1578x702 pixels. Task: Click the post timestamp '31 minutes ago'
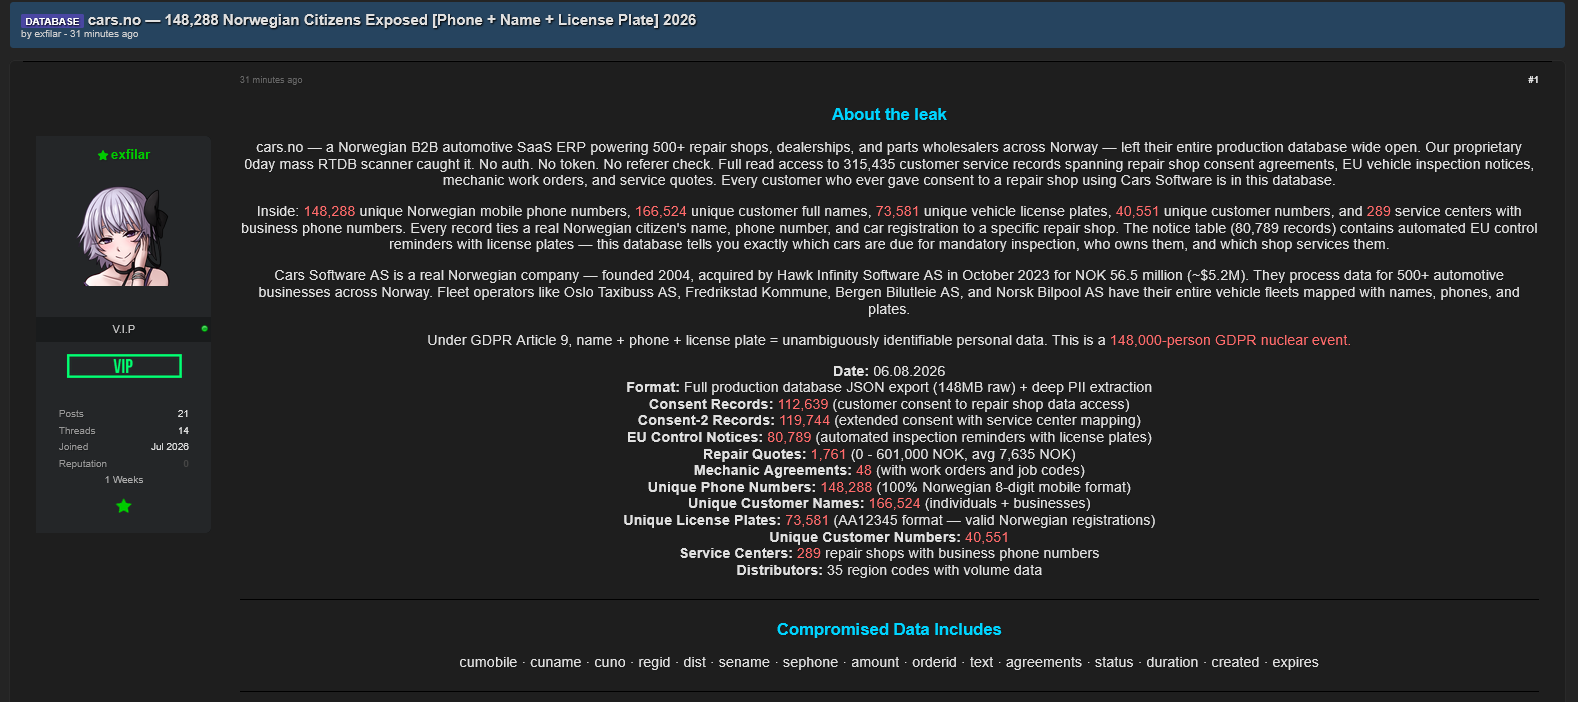pyautogui.click(x=271, y=80)
